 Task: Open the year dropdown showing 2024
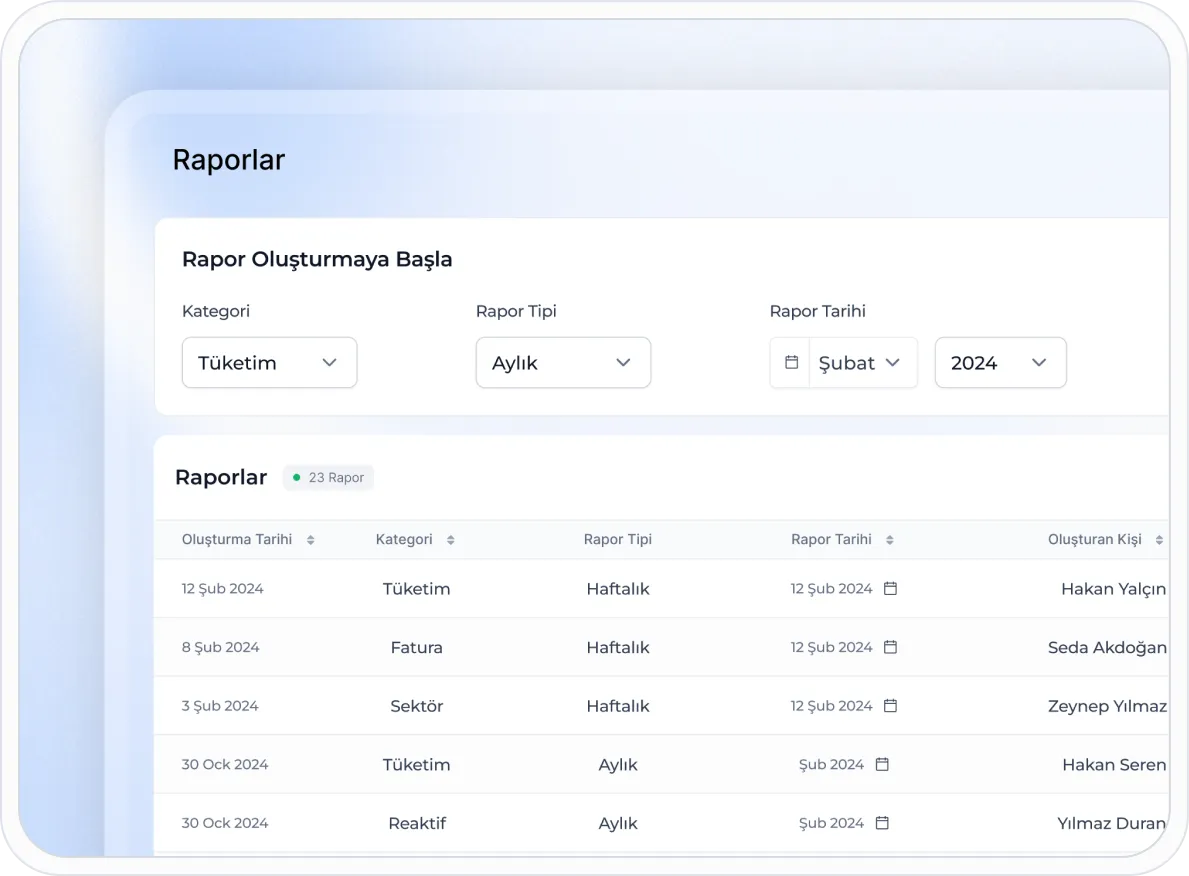point(1000,363)
